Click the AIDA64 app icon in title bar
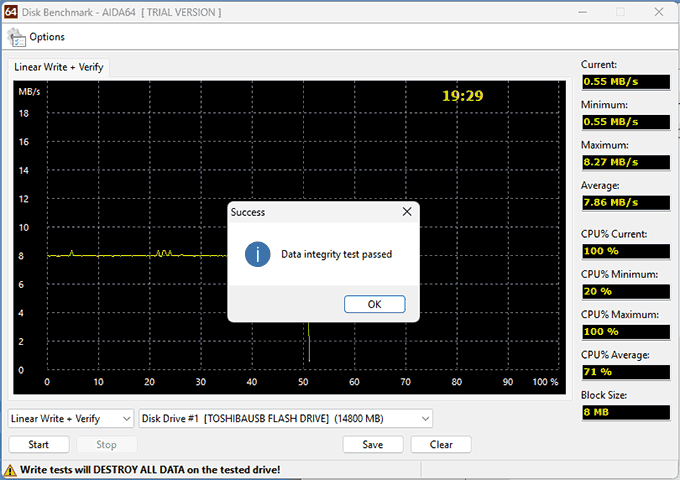 pos(12,12)
